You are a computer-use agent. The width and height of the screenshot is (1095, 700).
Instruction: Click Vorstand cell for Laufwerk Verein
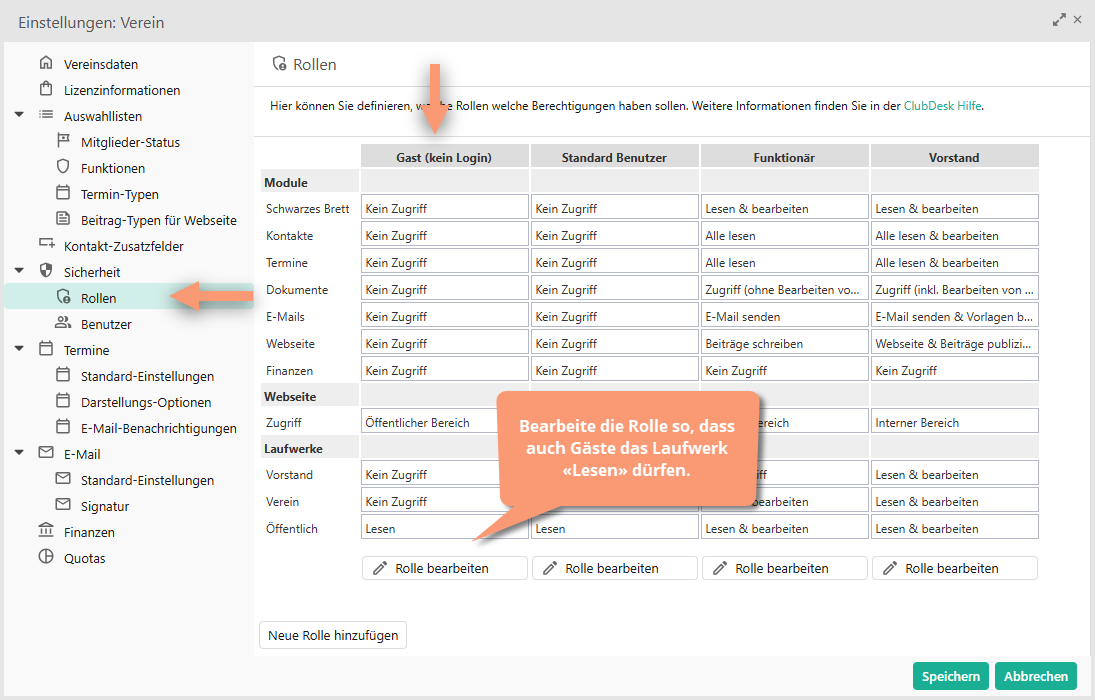954,502
